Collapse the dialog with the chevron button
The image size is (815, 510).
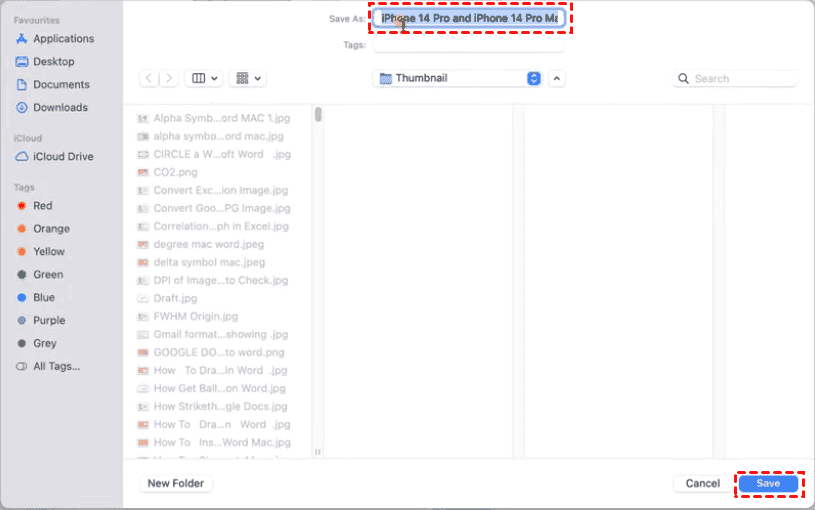point(557,79)
